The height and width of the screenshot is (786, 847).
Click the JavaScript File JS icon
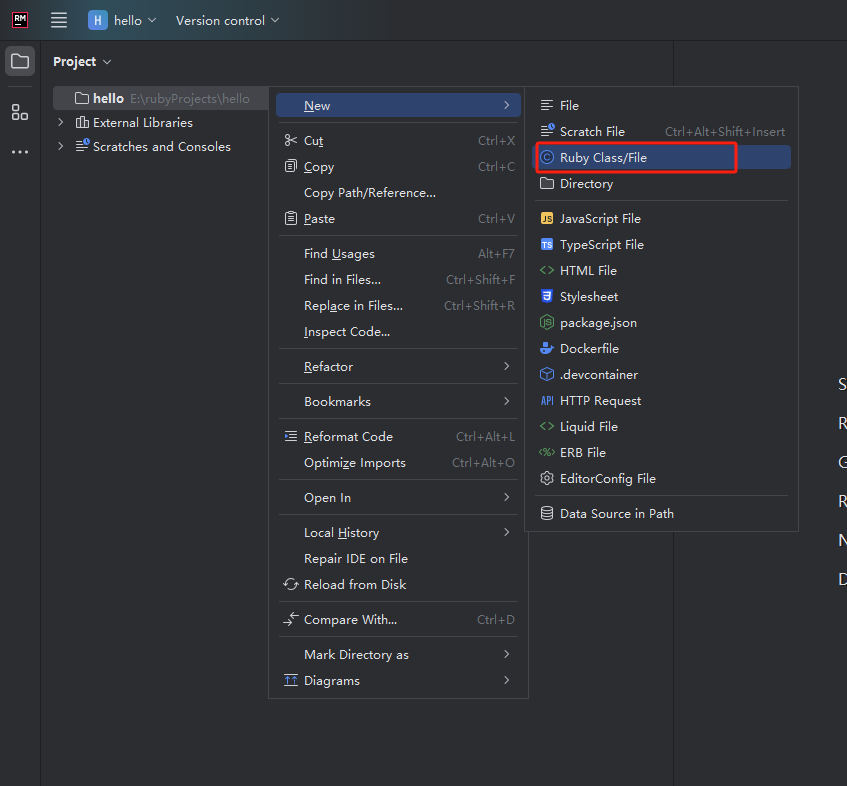pos(547,218)
